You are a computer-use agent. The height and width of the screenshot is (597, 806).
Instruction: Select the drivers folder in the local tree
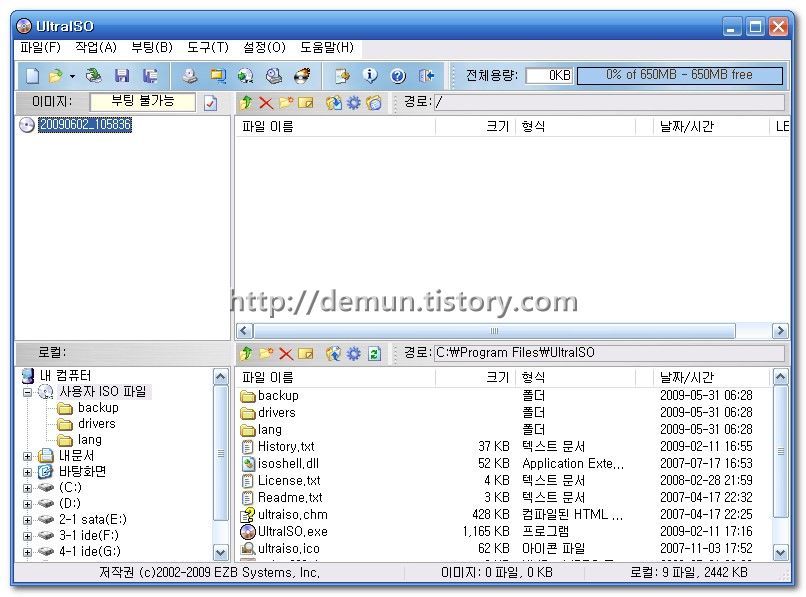point(97,424)
